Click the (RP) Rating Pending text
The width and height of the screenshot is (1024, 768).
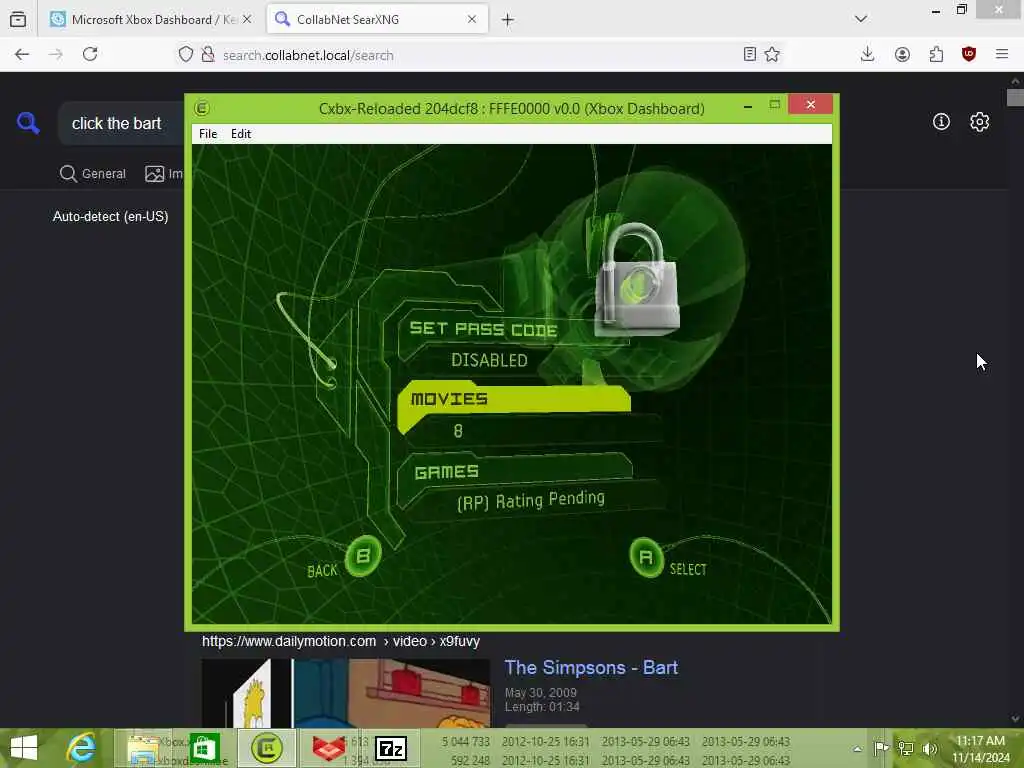tap(530, 501)
